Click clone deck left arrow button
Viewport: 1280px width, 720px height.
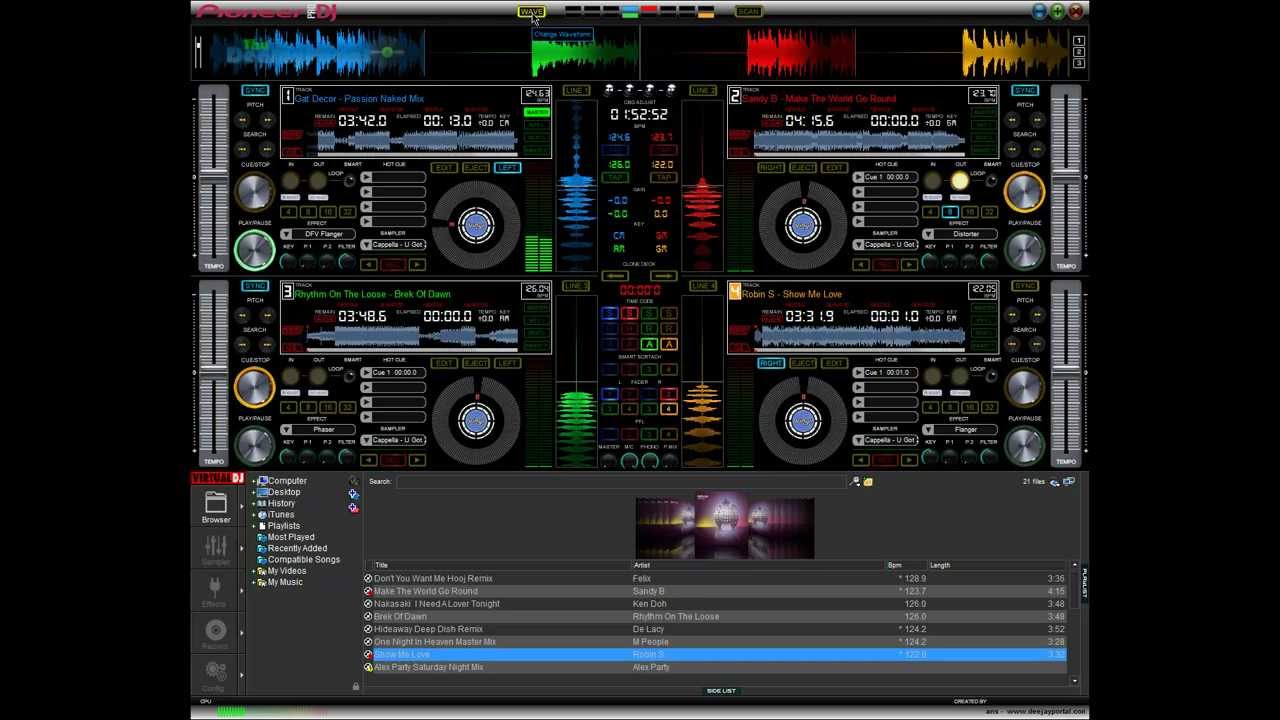pos(616,275)
